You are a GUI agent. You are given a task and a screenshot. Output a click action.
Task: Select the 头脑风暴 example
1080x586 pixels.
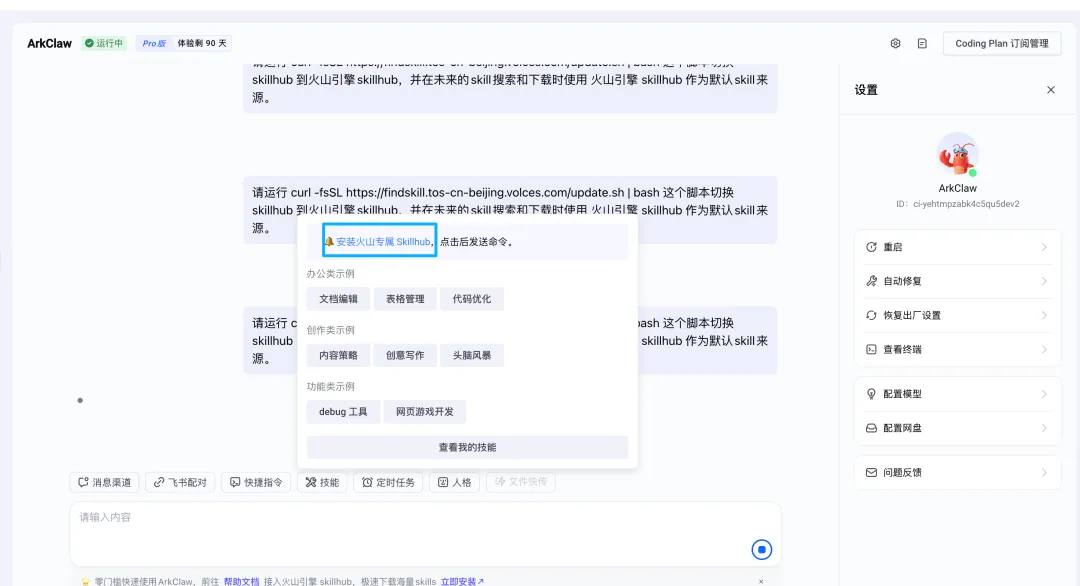pos(472,355)
